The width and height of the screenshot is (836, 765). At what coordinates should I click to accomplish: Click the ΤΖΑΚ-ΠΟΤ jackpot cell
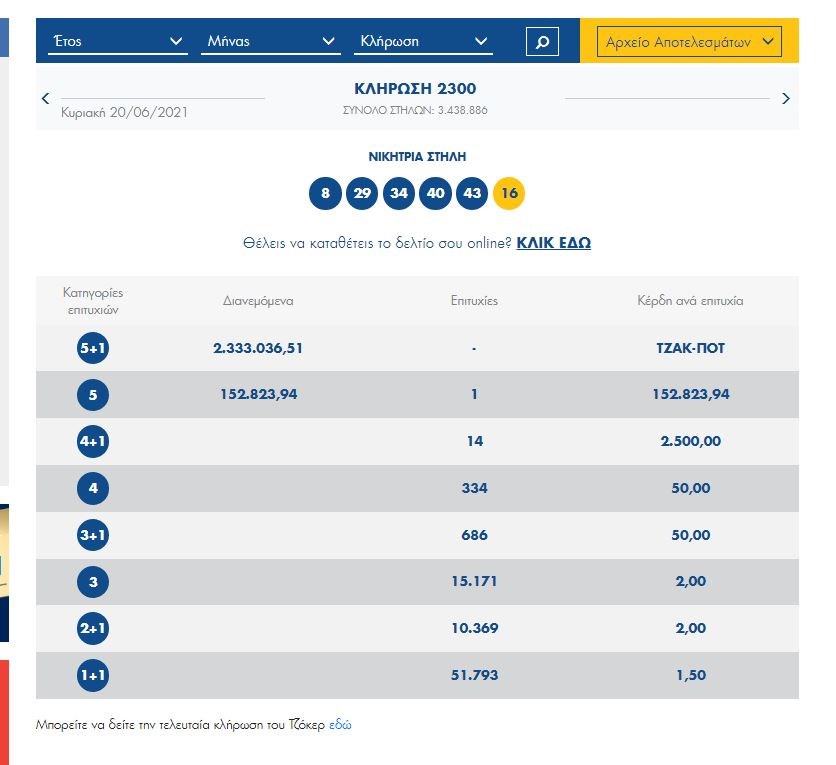690,348
